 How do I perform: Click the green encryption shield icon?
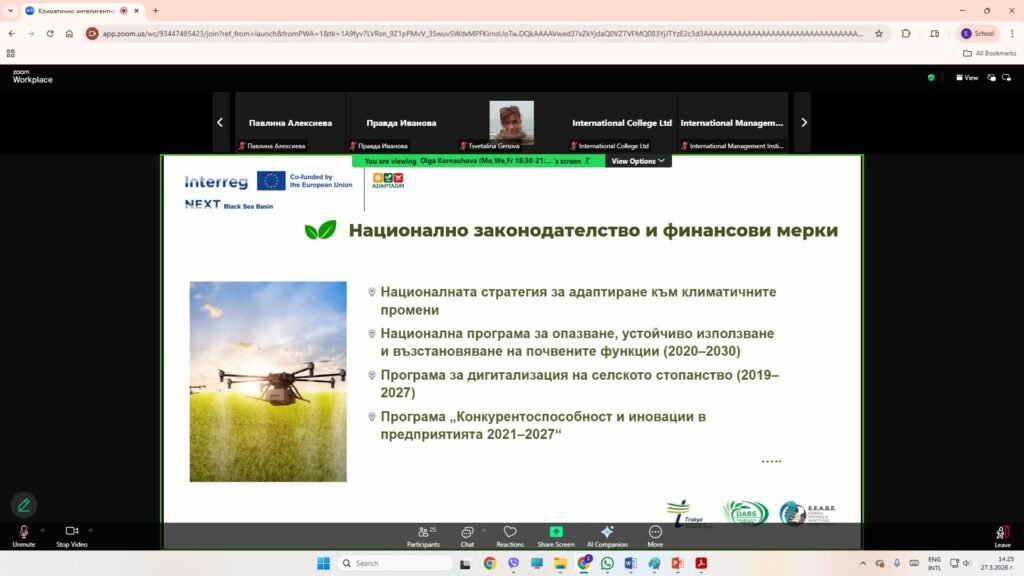(x=931, y=77)
